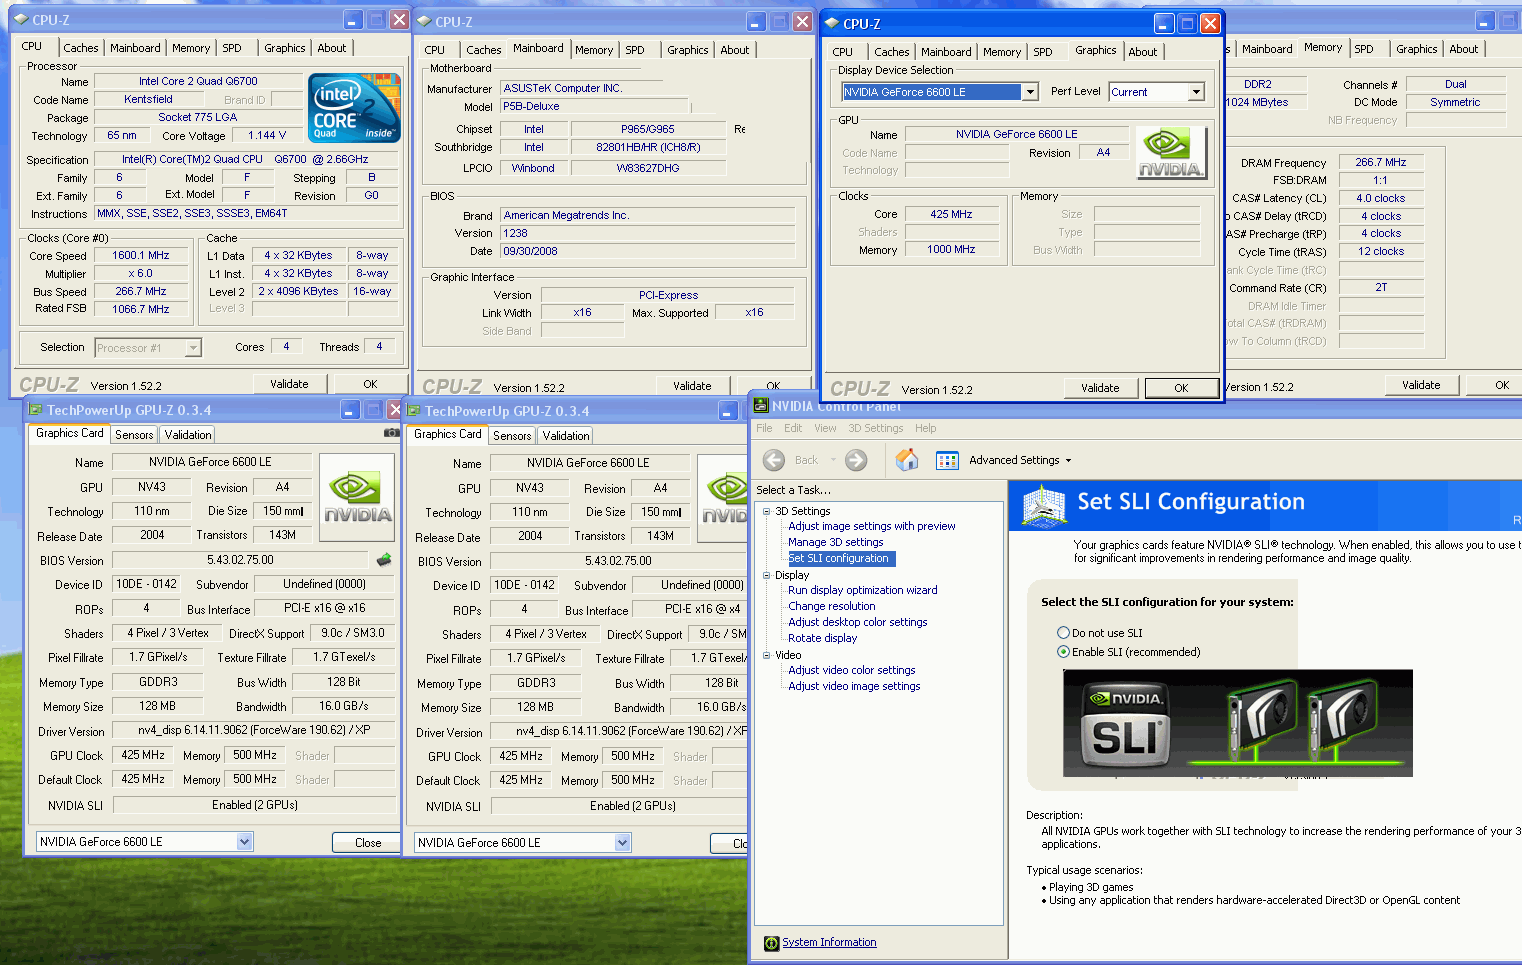Click the NVIDIA logo in CPU-Z Graphics tab

pyautogui.click(x=1170, y=153)
